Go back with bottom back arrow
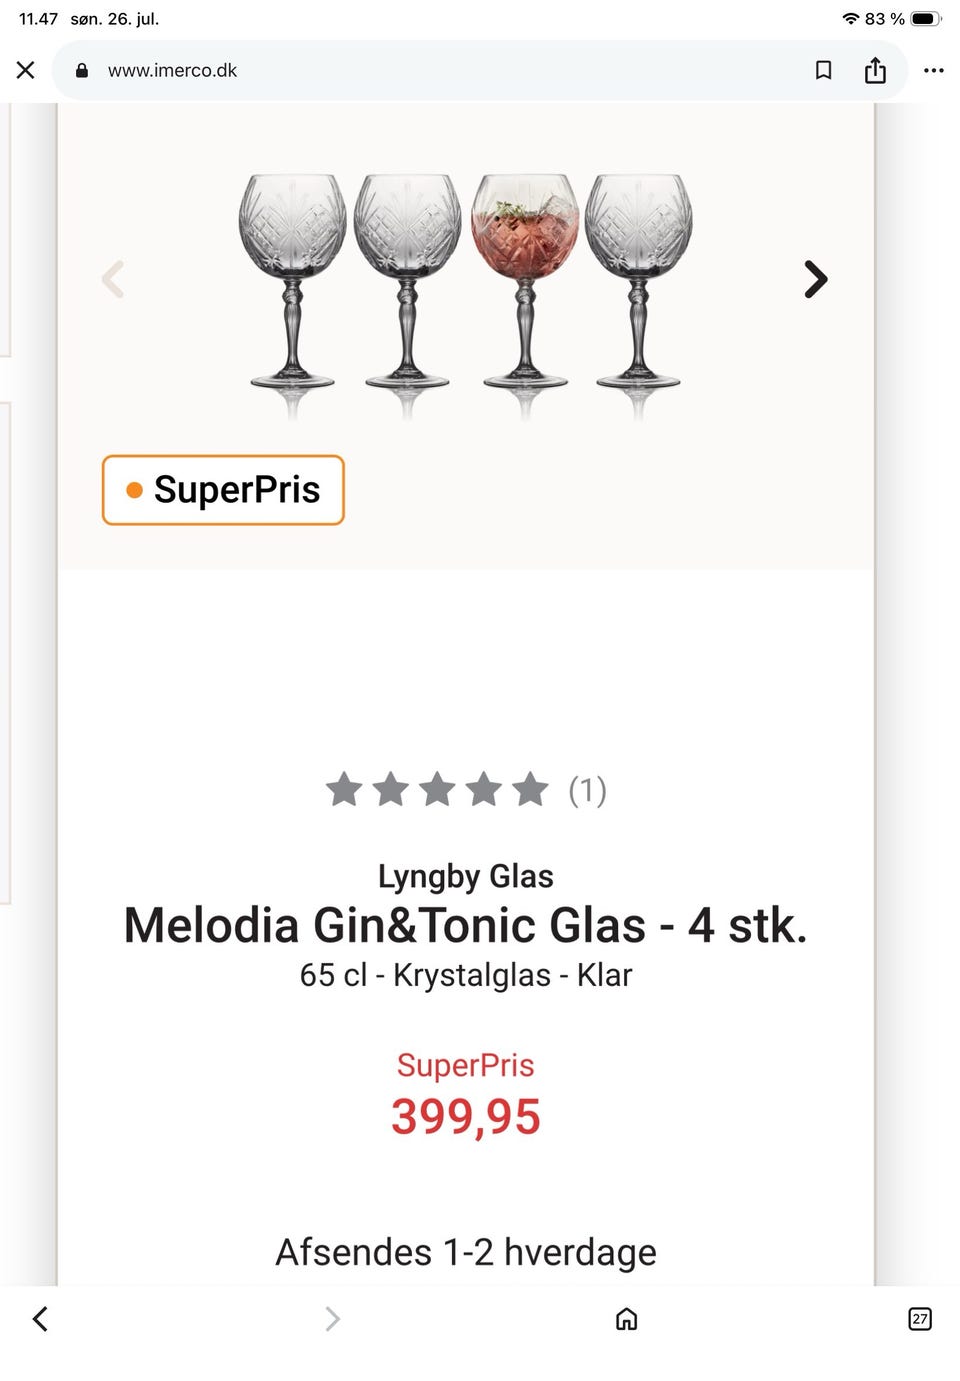Image resolution: width=960 pixels, height=1381 pixels. tap(40, 1319)
